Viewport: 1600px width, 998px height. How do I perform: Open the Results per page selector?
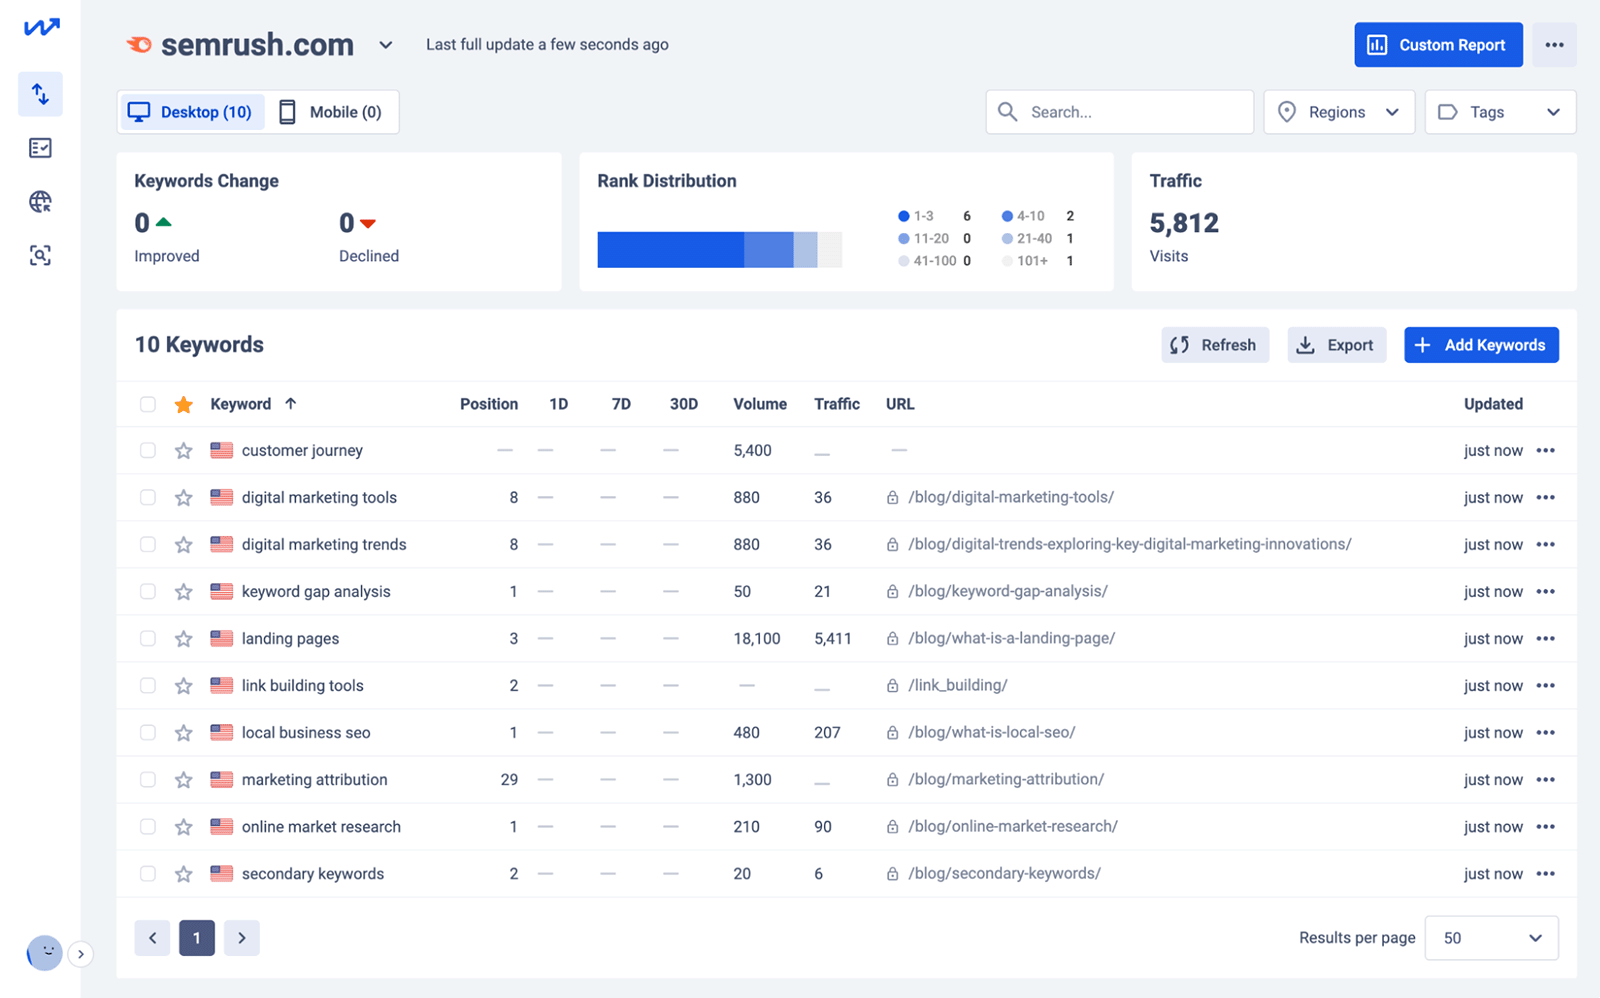pos(1491,937)
